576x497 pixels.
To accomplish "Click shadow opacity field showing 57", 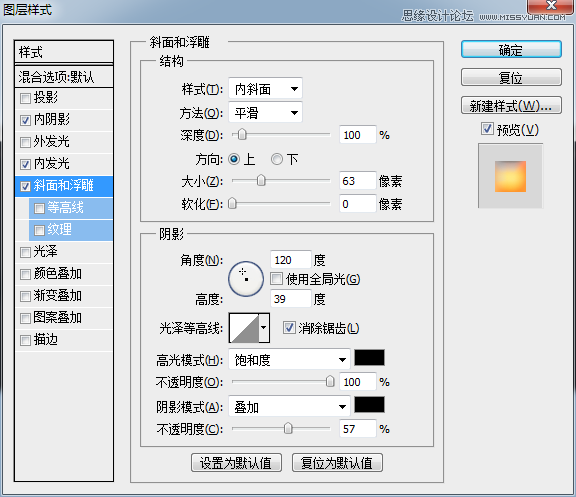I will click(358, 428).
